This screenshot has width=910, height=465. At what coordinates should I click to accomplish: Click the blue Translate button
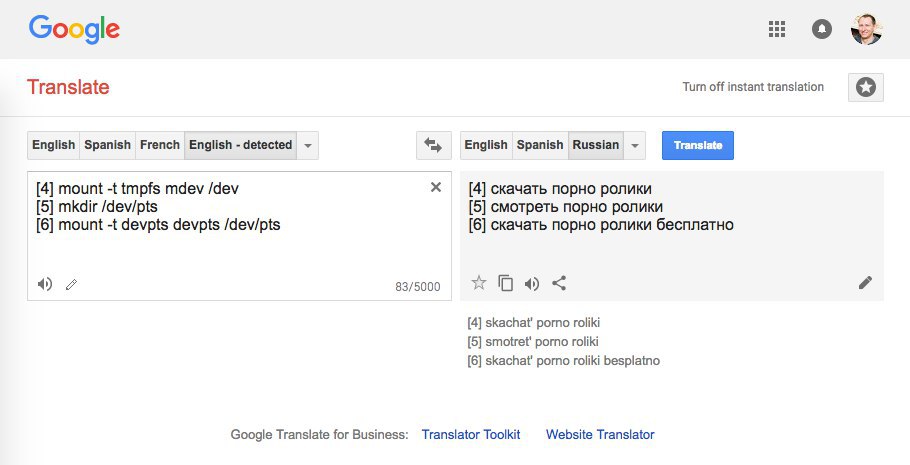coord(698,145)
